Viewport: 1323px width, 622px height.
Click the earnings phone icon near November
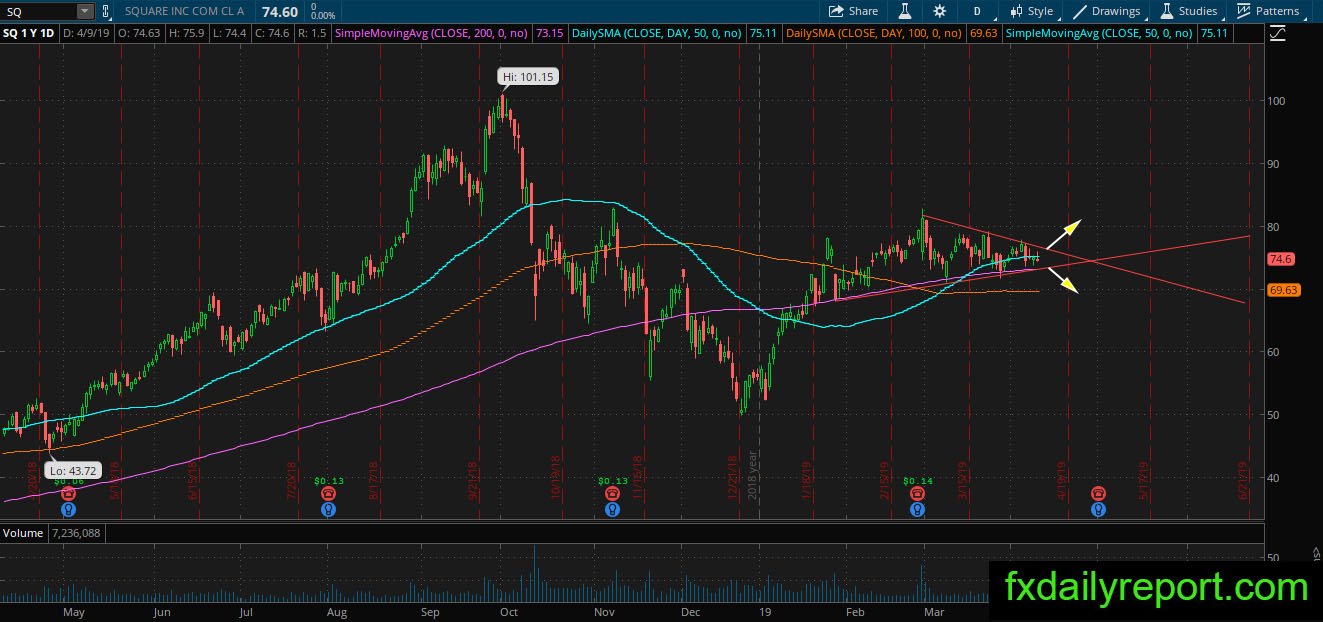pos(611,494)
